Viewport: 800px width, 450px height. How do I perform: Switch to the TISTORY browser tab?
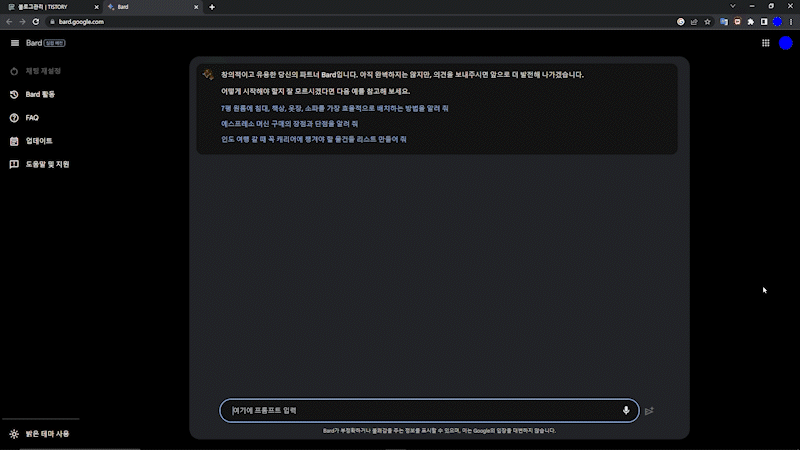point(53,7)
